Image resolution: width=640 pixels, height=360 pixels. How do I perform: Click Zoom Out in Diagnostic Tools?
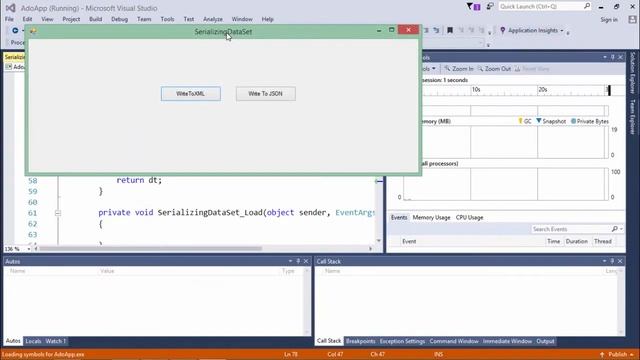494,69
